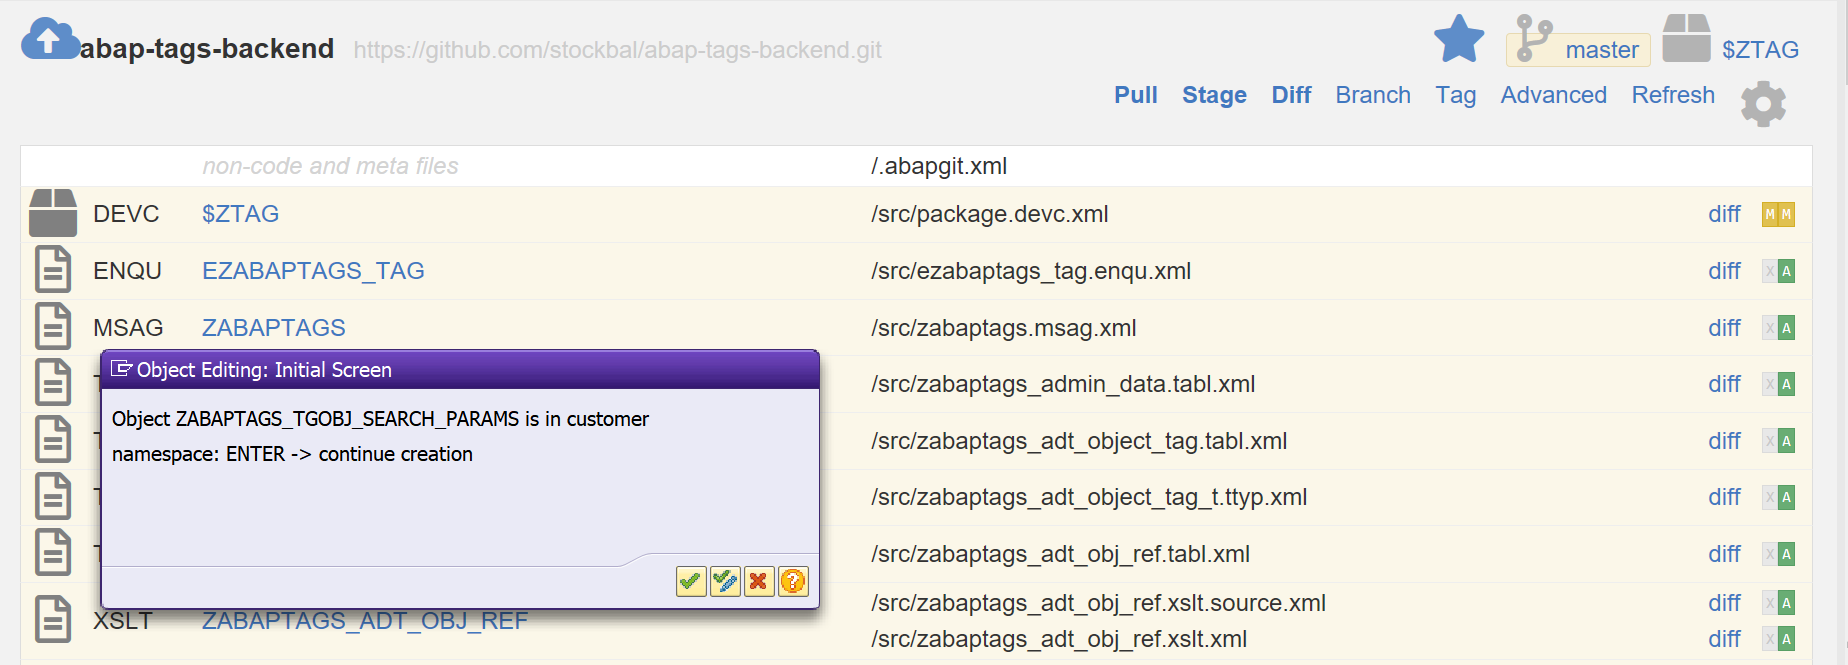Open the $ZTAG package link at top right
1848x665 pixels.
pos(1759,50)
